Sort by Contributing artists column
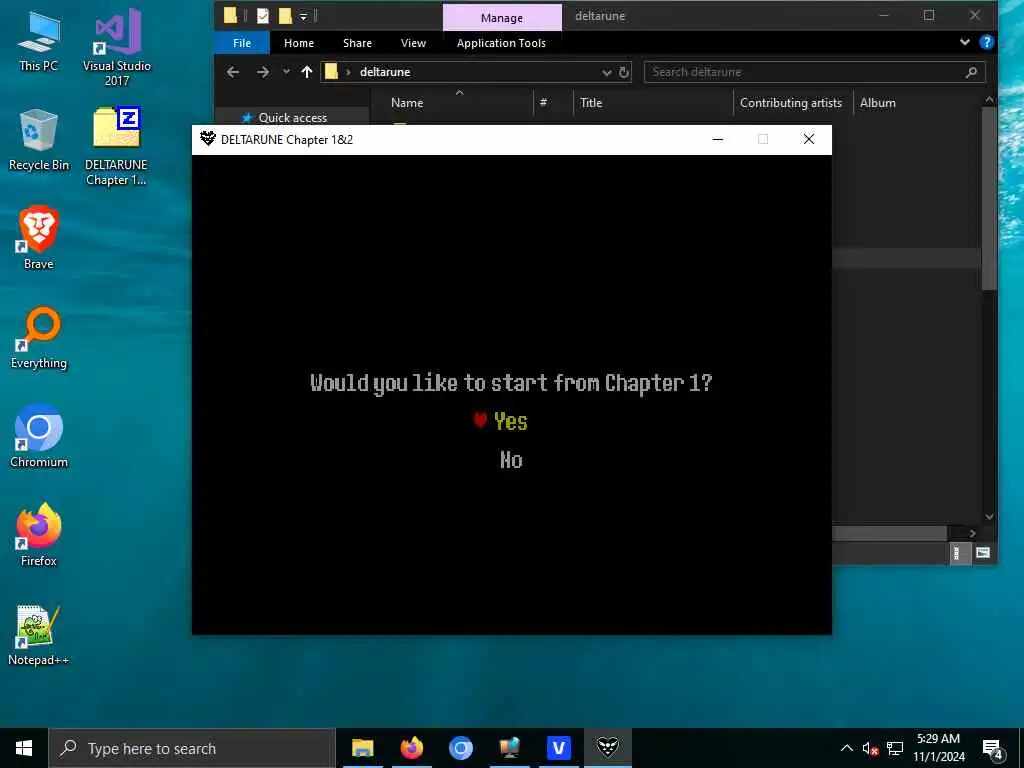The height and width of the screenshot is (768, 1024). point(790,103)
